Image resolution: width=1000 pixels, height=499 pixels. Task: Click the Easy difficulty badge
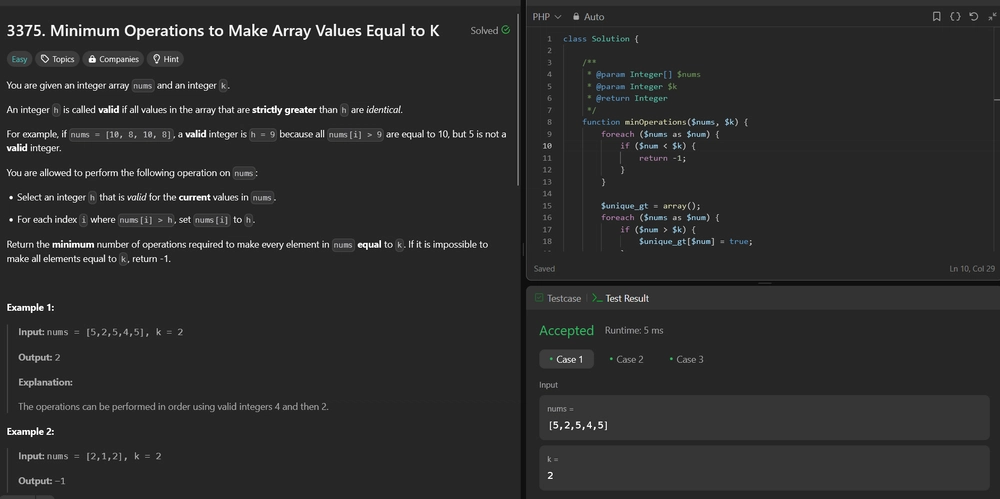[19, 59]
